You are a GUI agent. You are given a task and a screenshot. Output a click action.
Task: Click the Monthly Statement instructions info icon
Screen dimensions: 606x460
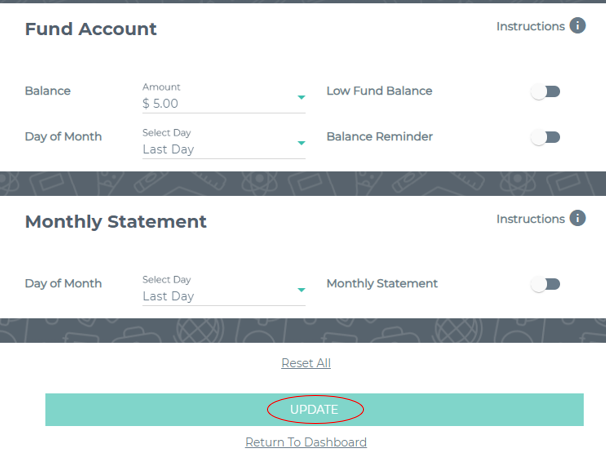(x=577, y=218)
